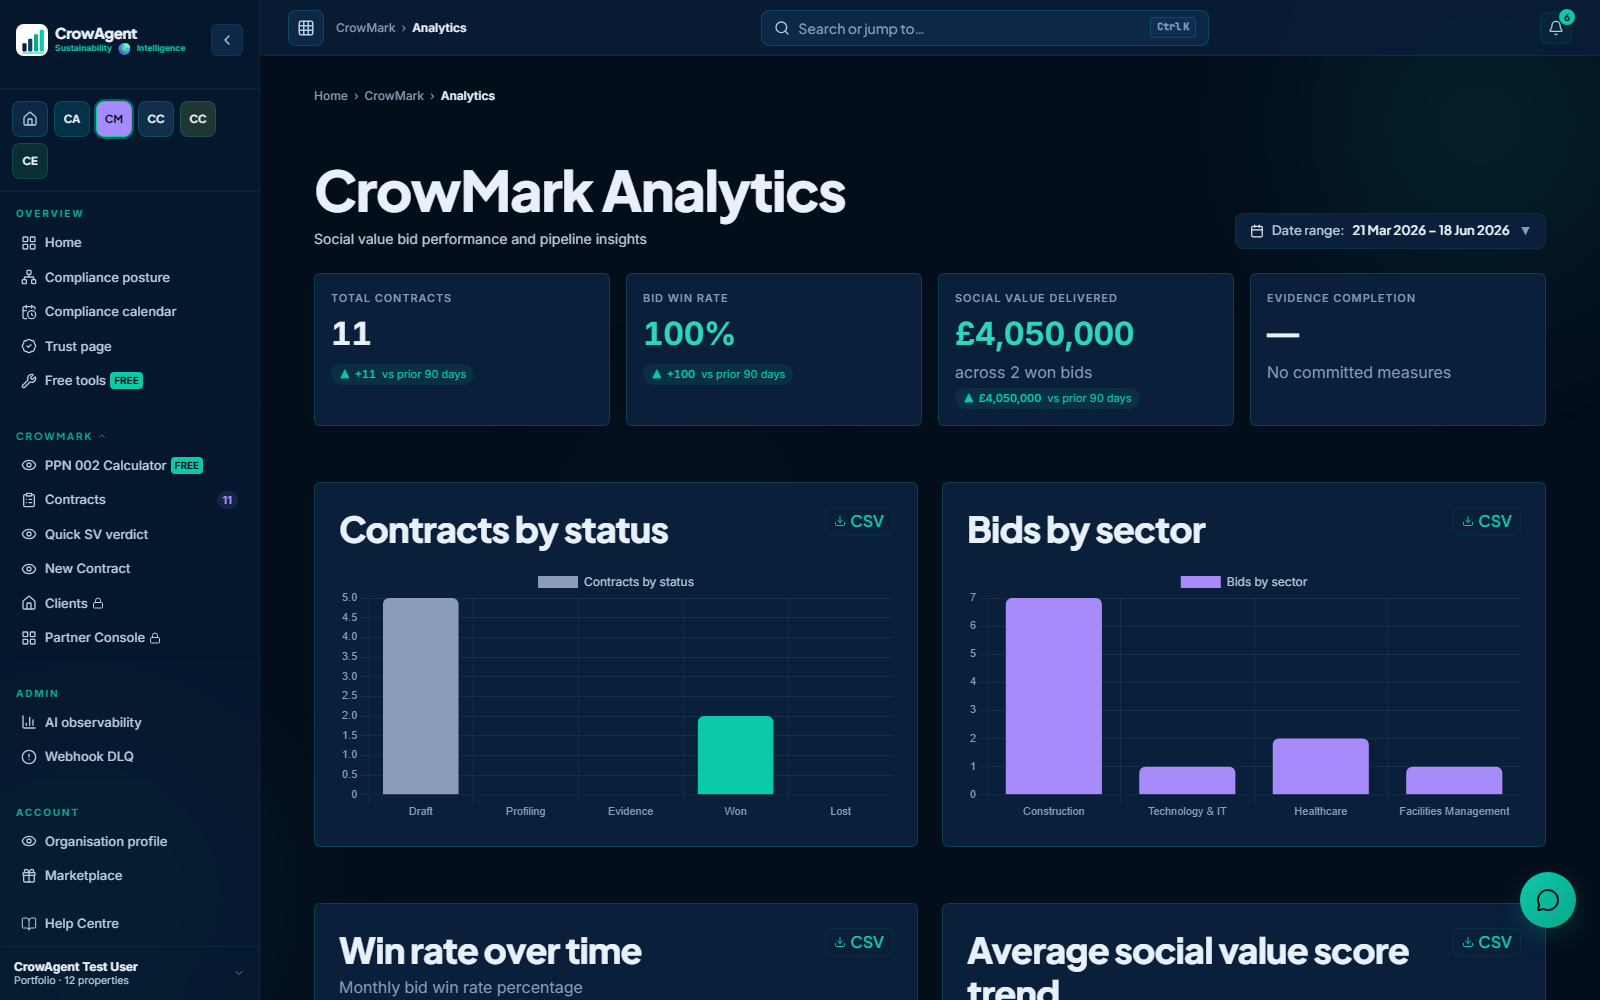Click the Facilities Management bar
The width and height of the screenshot is (1600, 1000).
point(1454,780)
